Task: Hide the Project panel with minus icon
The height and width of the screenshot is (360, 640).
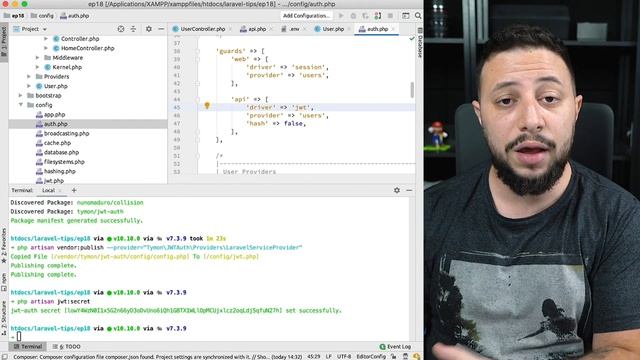Action: point(161,29)
